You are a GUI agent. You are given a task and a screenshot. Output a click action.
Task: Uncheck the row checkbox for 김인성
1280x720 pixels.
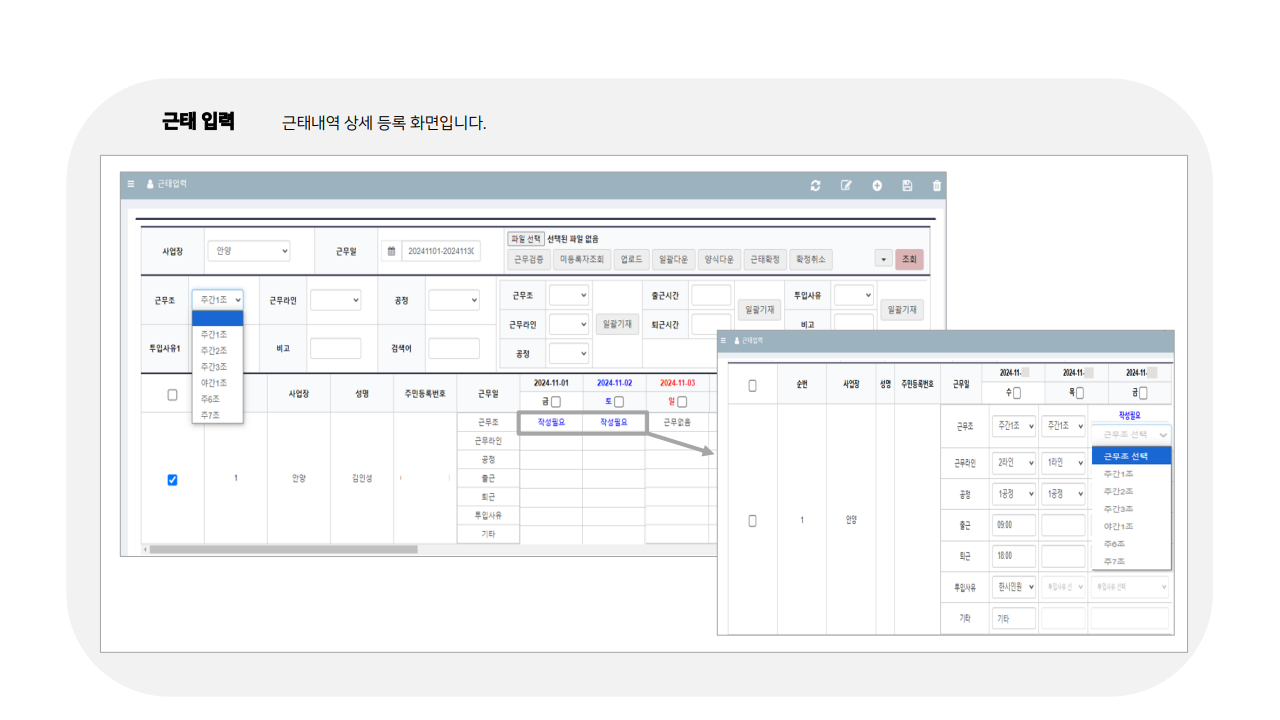point(171,480)
